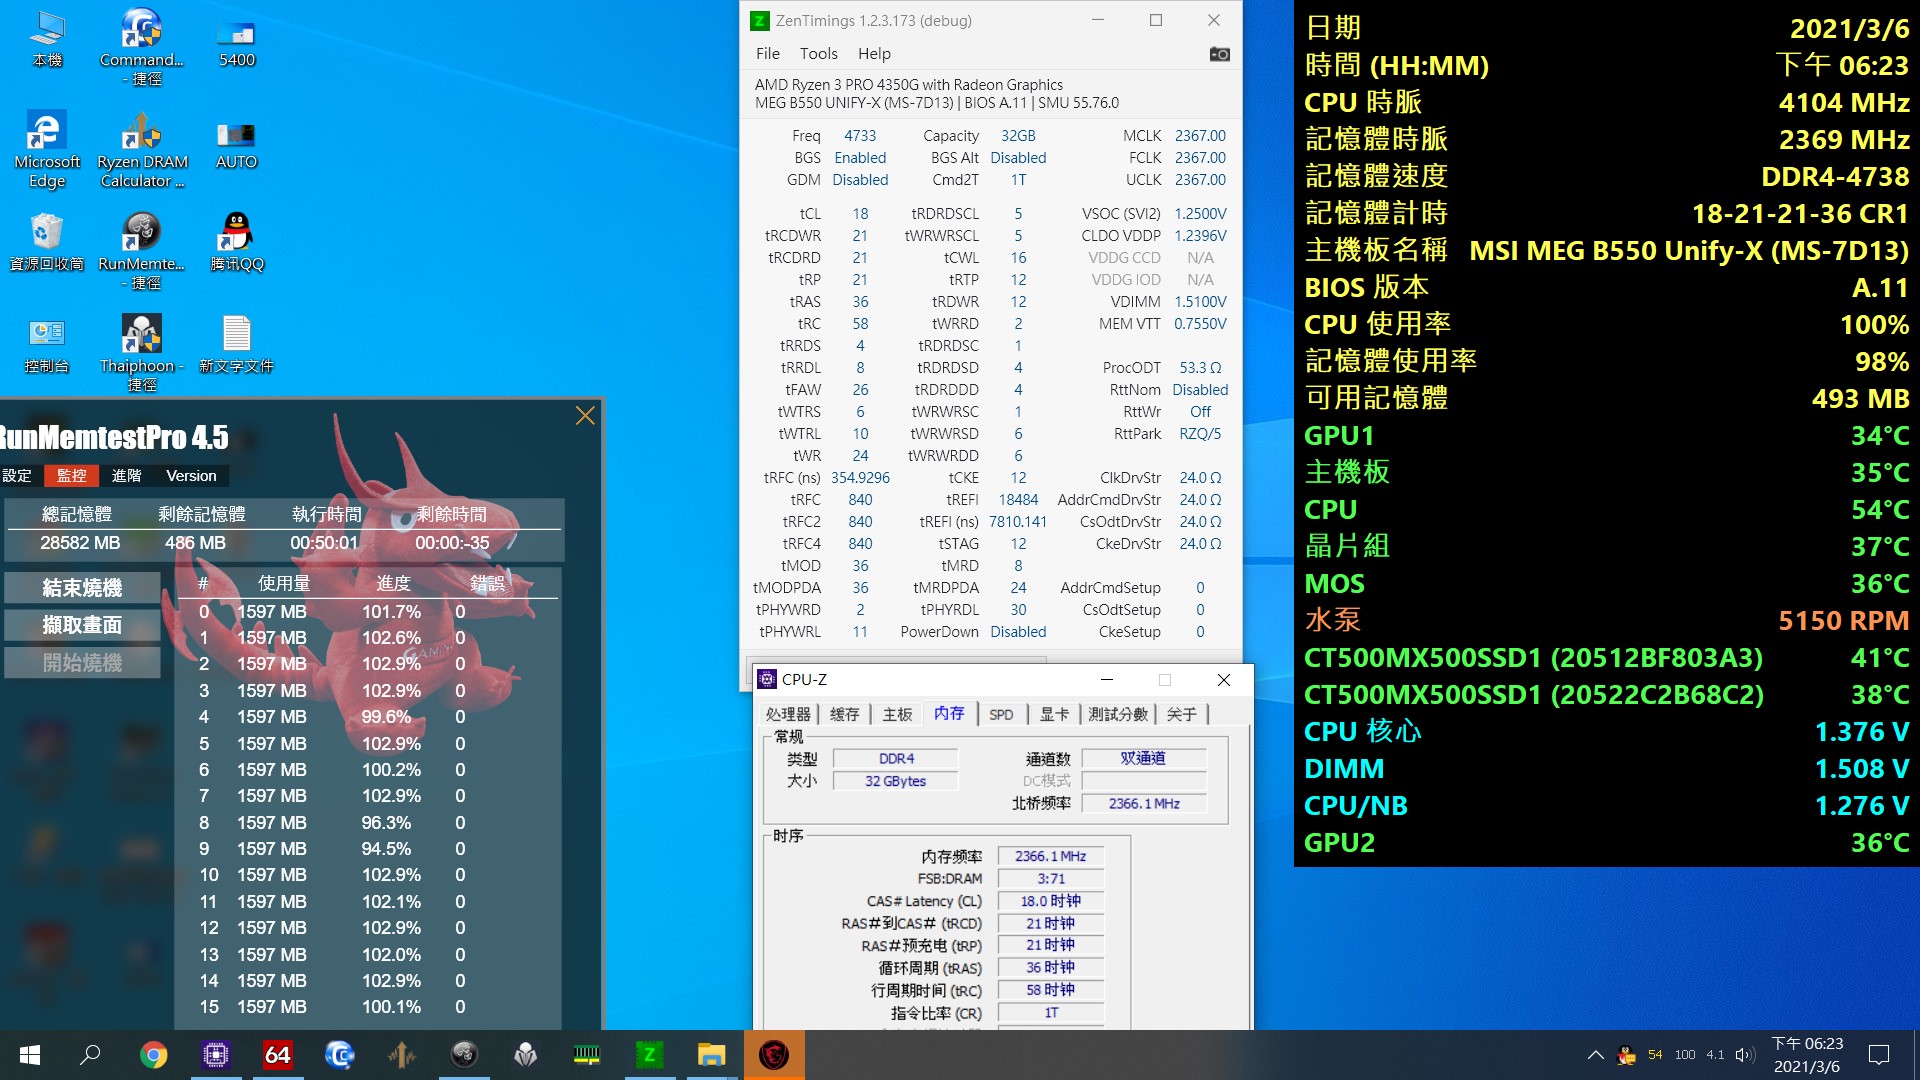This screenshot has height=1080, width=1920.
Task: Open the File menu in ZenTimings
Action: point(767,54)
